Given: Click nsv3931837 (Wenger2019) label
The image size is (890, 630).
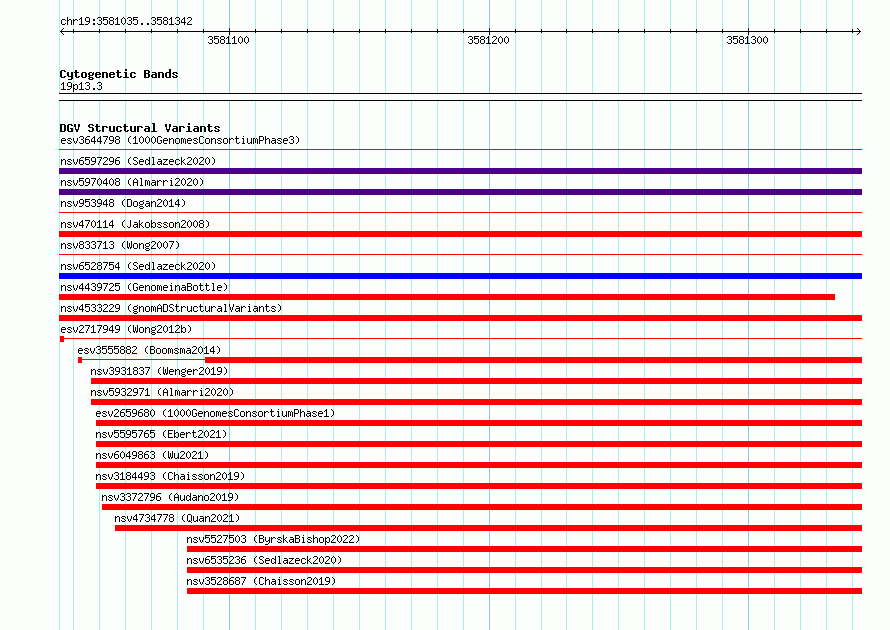Looking at the screenshot, I should pyautogui.click(x=159, y=371).
